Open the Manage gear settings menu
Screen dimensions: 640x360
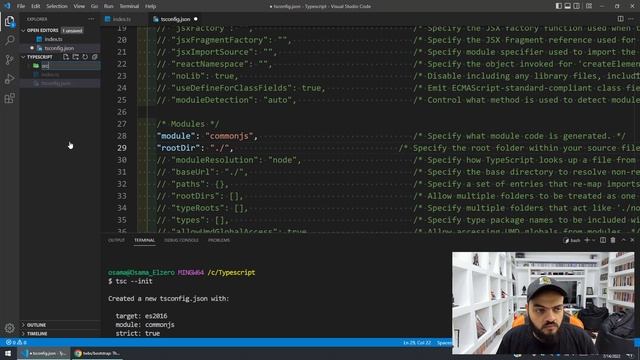point(9,327)
